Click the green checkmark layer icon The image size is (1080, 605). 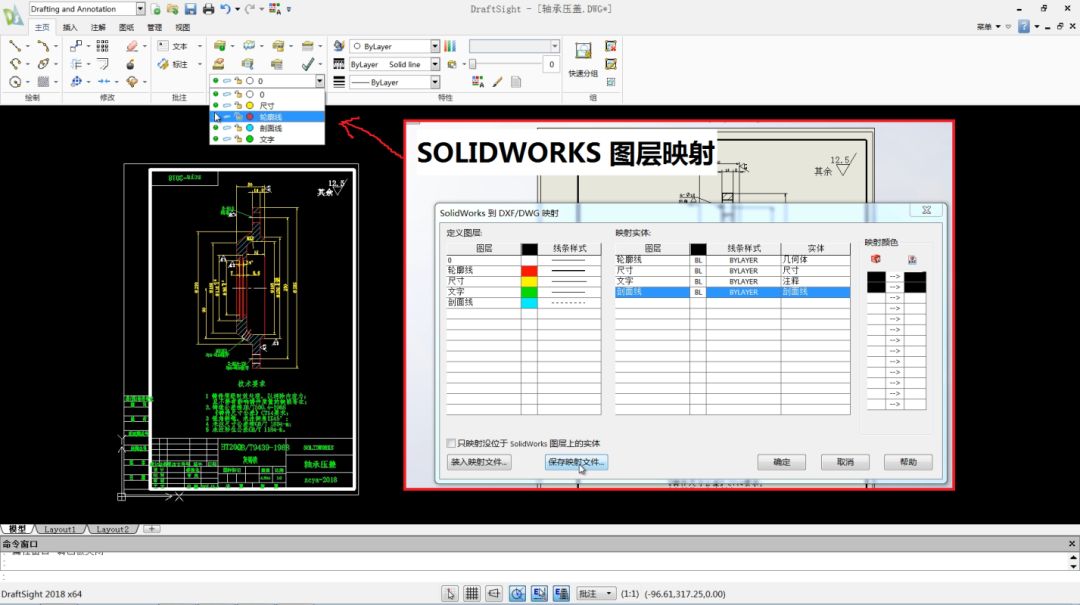(x=308, y=64)
